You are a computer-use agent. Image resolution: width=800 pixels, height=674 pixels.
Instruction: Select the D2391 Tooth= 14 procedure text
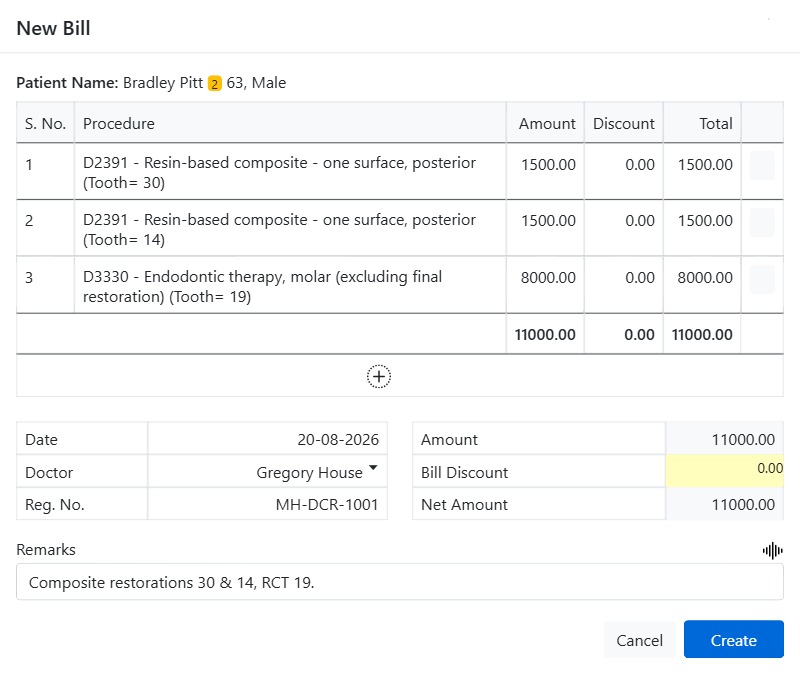click(279, 230)
